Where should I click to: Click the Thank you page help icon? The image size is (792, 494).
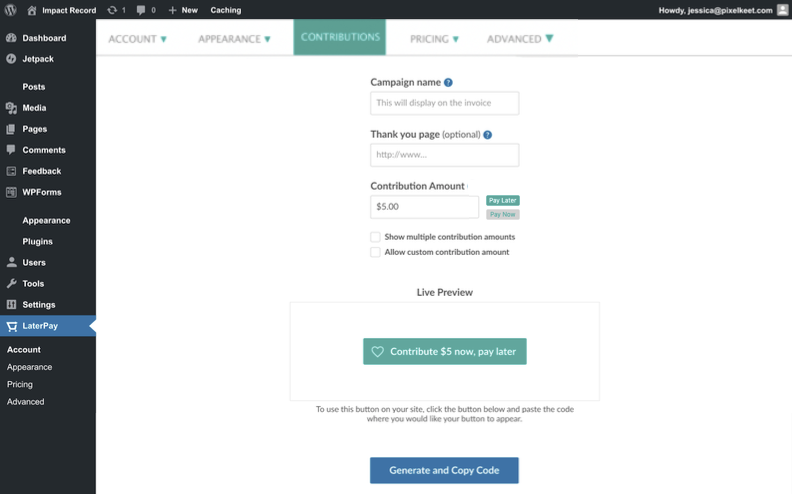[x=487, y=135]
